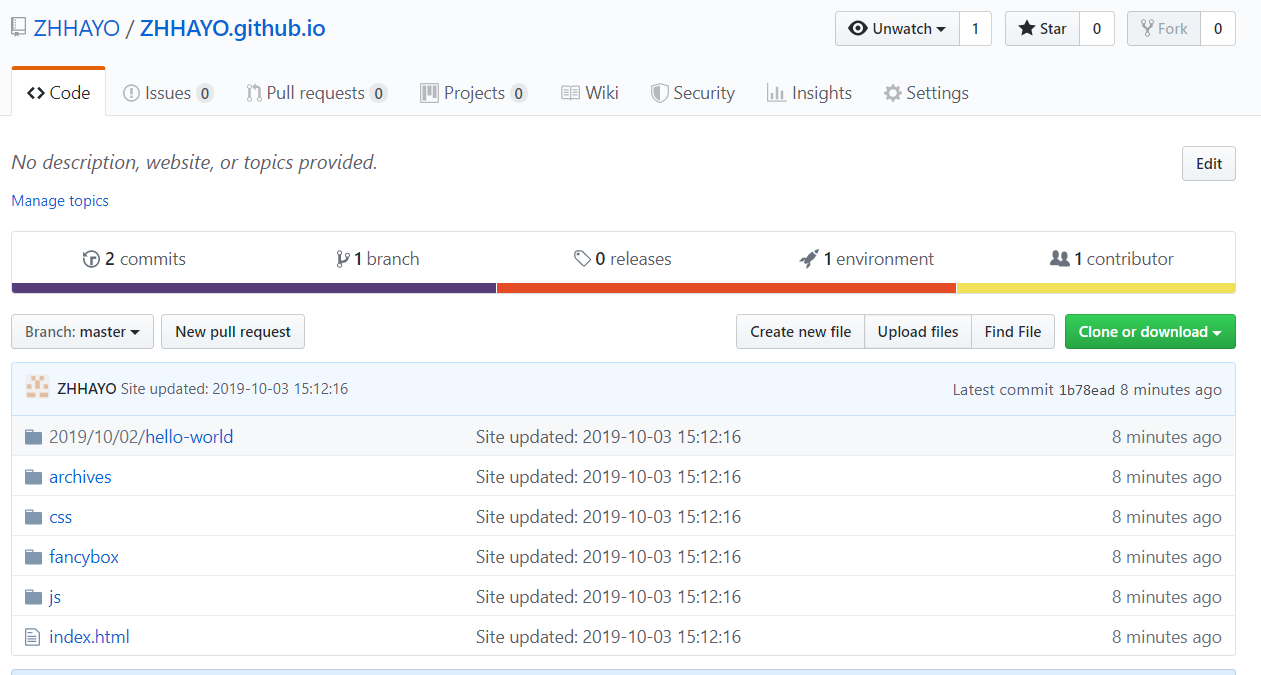This screenshot has height=675, width=1261.
Task: Click the people icon beside 1 contributor
Action: click(1060, 259)
